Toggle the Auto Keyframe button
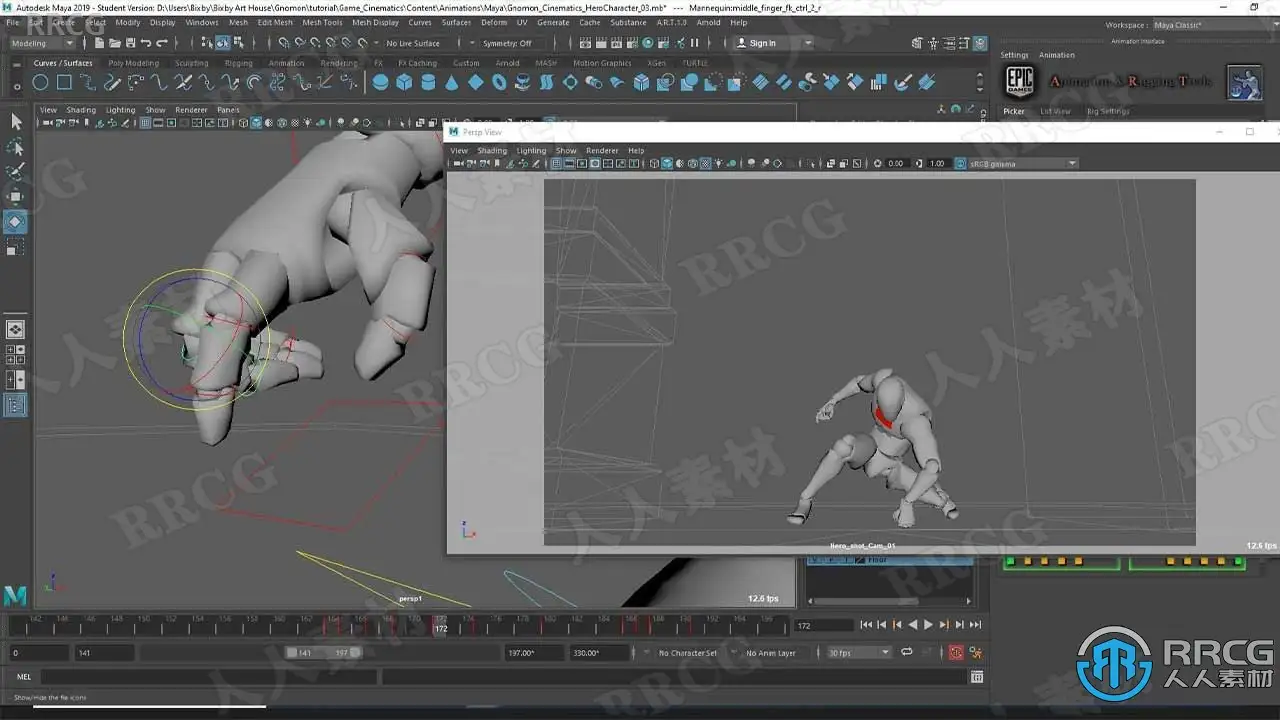 click(955, 652)
